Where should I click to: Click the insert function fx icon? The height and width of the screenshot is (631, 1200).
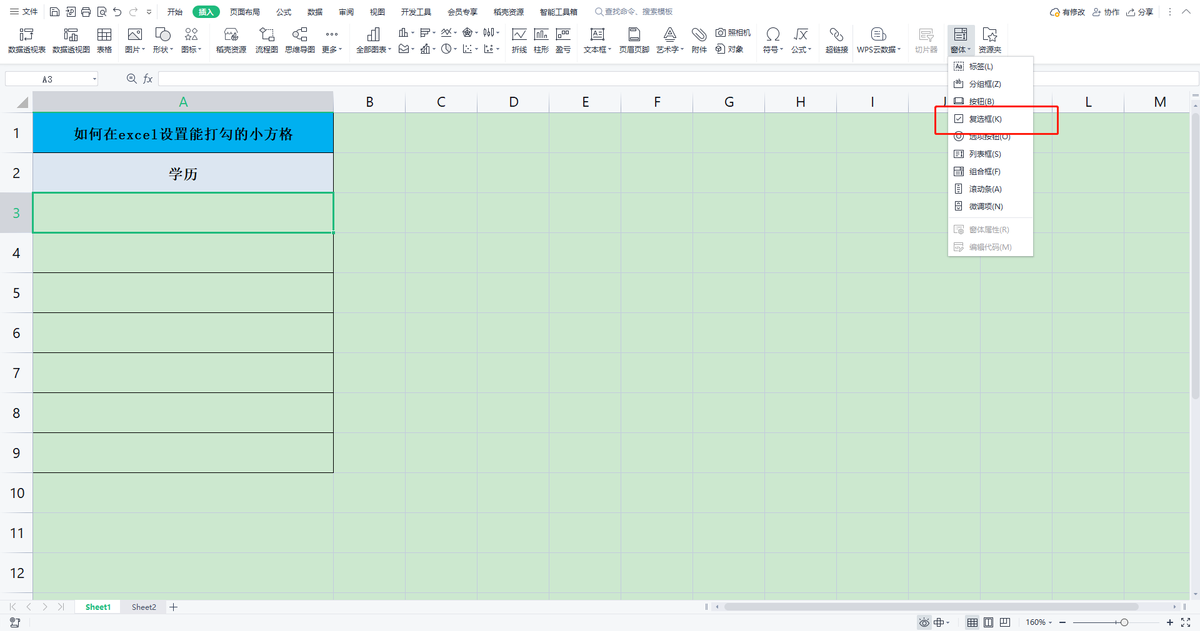[148, 78]
